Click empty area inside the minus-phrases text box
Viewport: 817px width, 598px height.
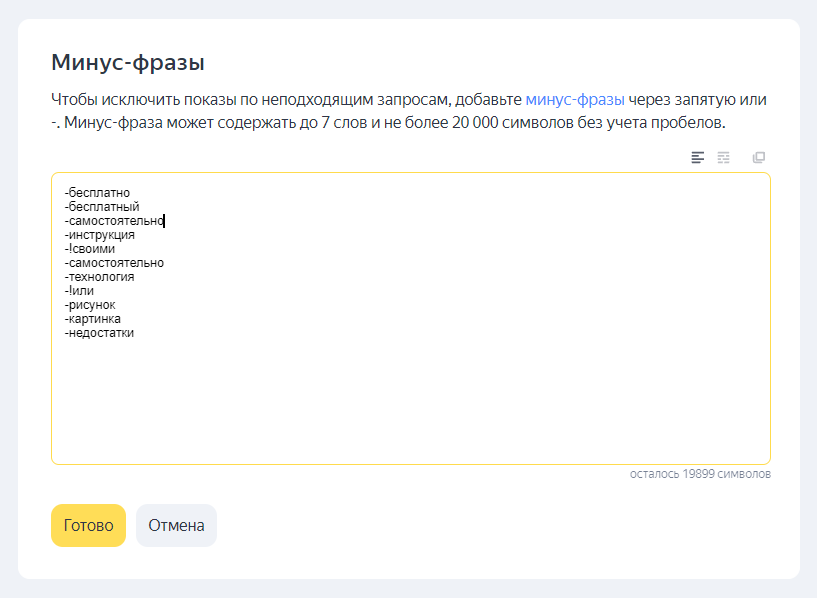tap(410, 400)
